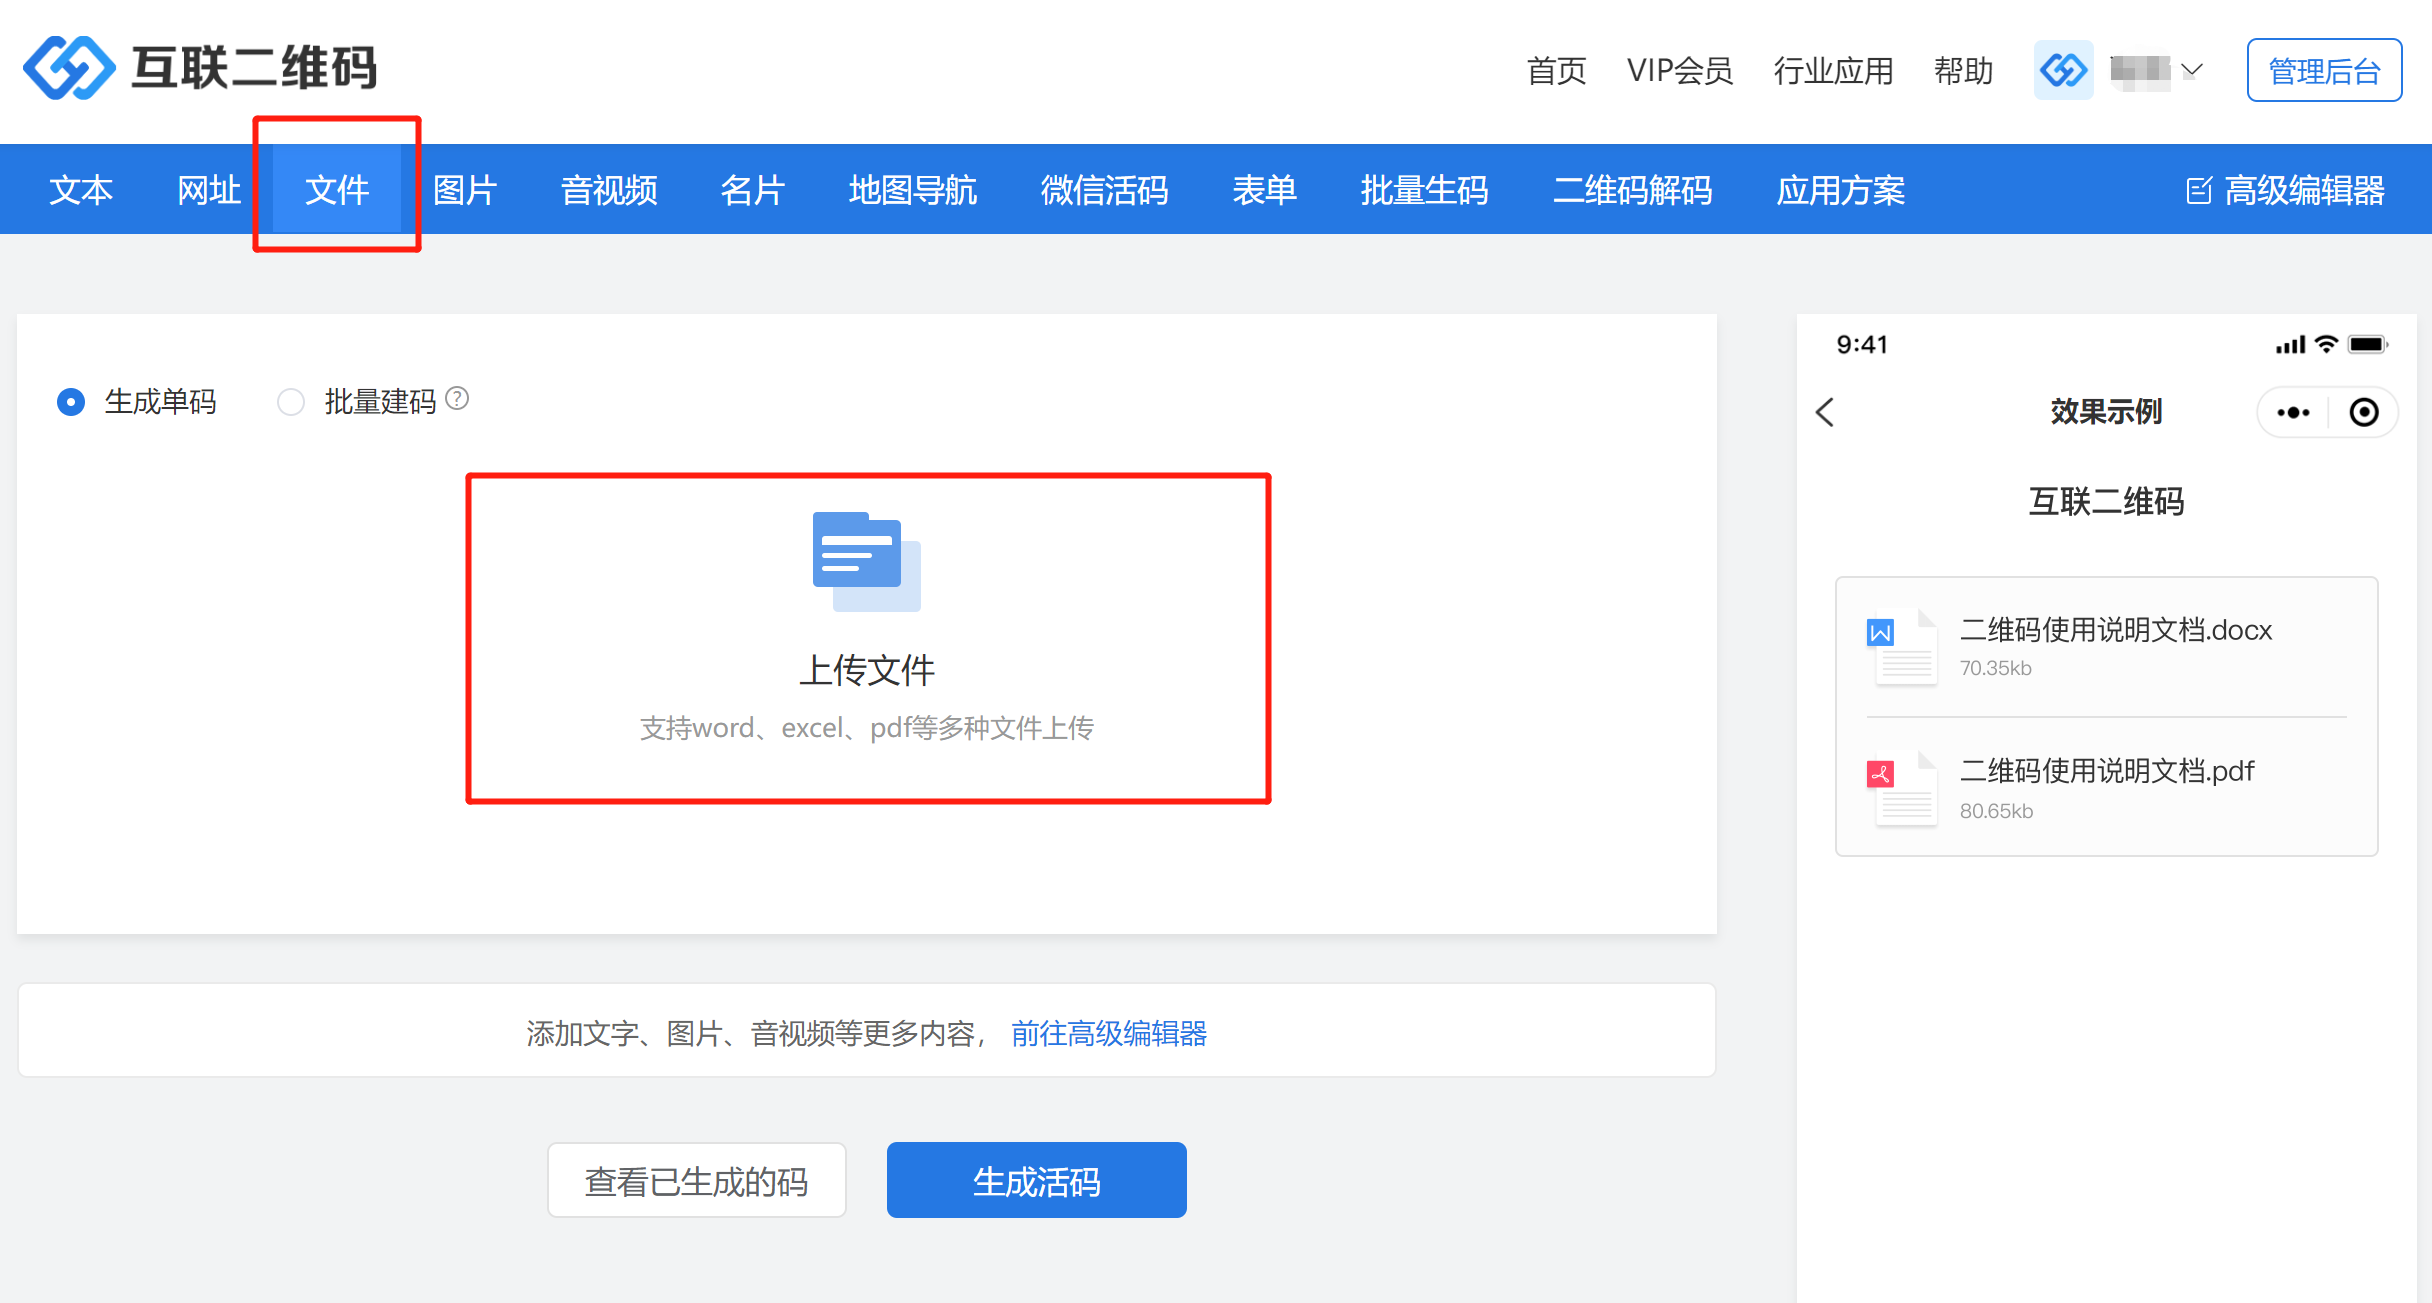
Task: Tap the back arrow in phone preview
Action: coord(1825,412)
